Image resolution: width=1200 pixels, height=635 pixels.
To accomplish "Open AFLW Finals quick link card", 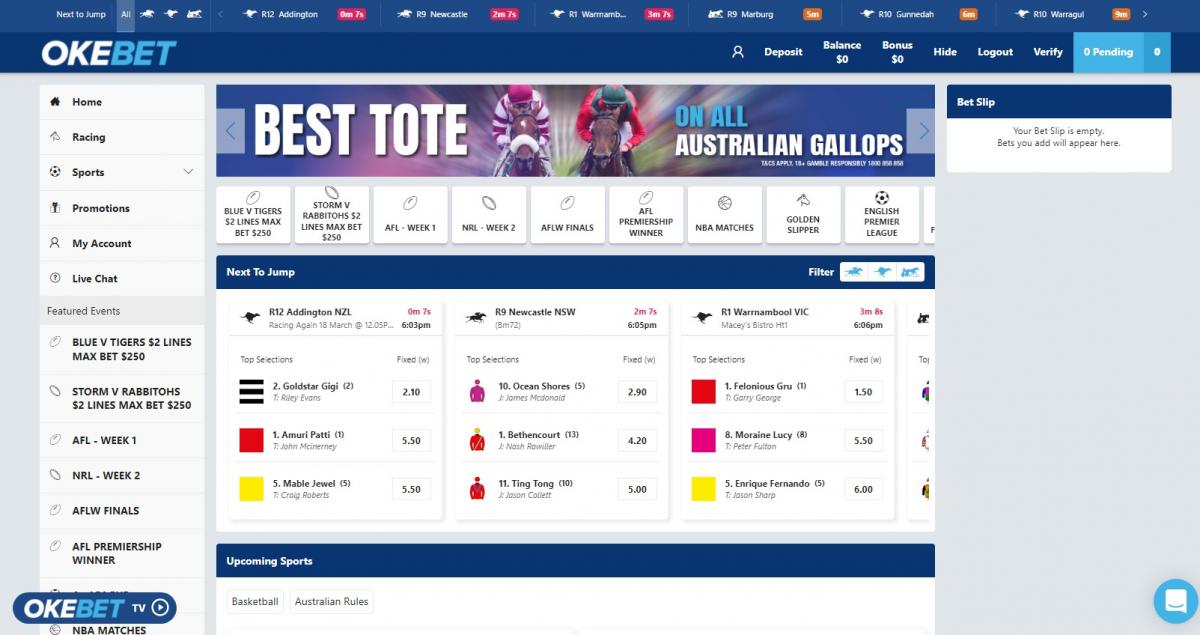I will [x=567, y=215].
